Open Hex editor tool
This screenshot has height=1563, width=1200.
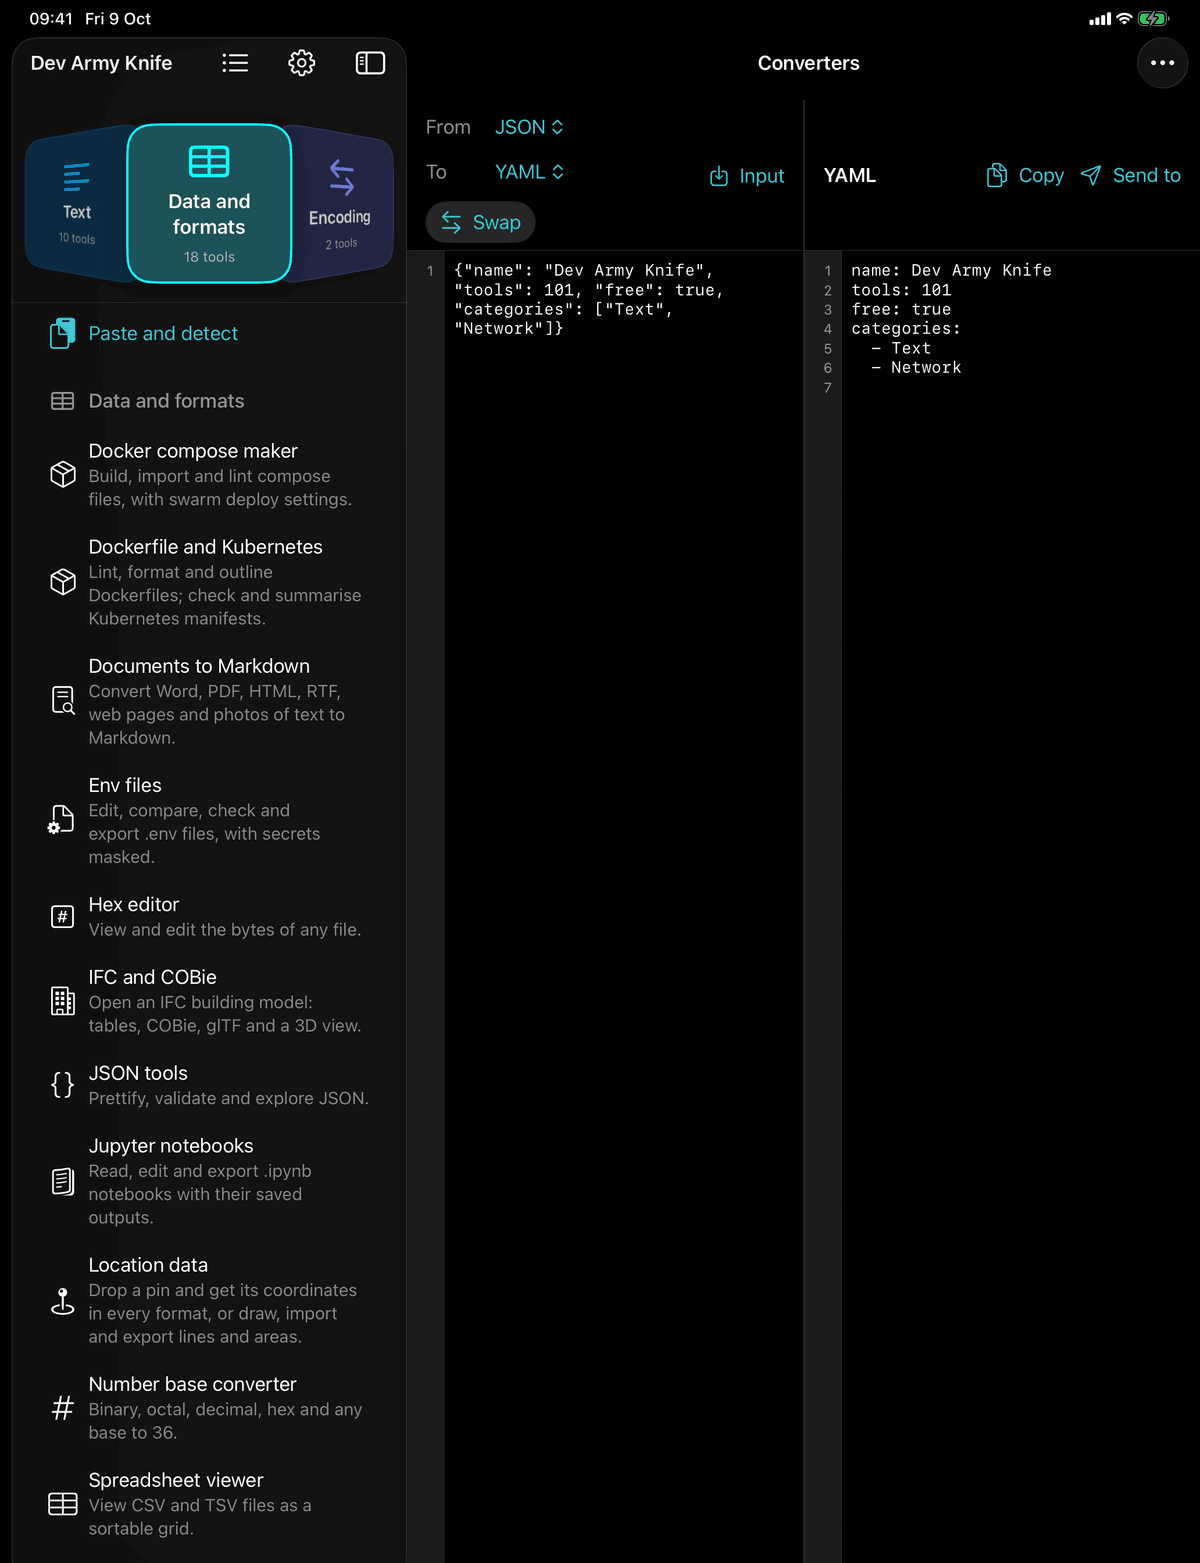point(209,916)
